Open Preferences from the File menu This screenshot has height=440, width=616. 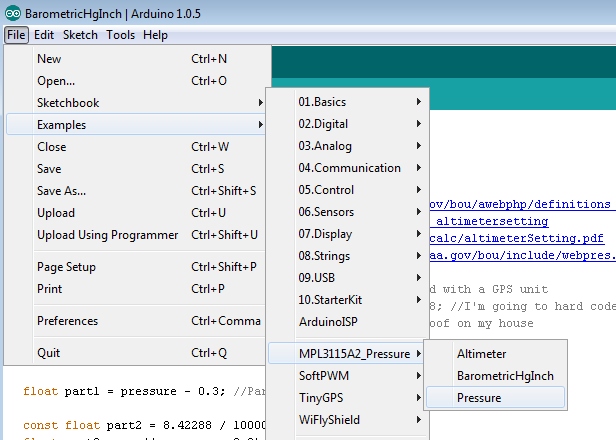tap(136, 321)
